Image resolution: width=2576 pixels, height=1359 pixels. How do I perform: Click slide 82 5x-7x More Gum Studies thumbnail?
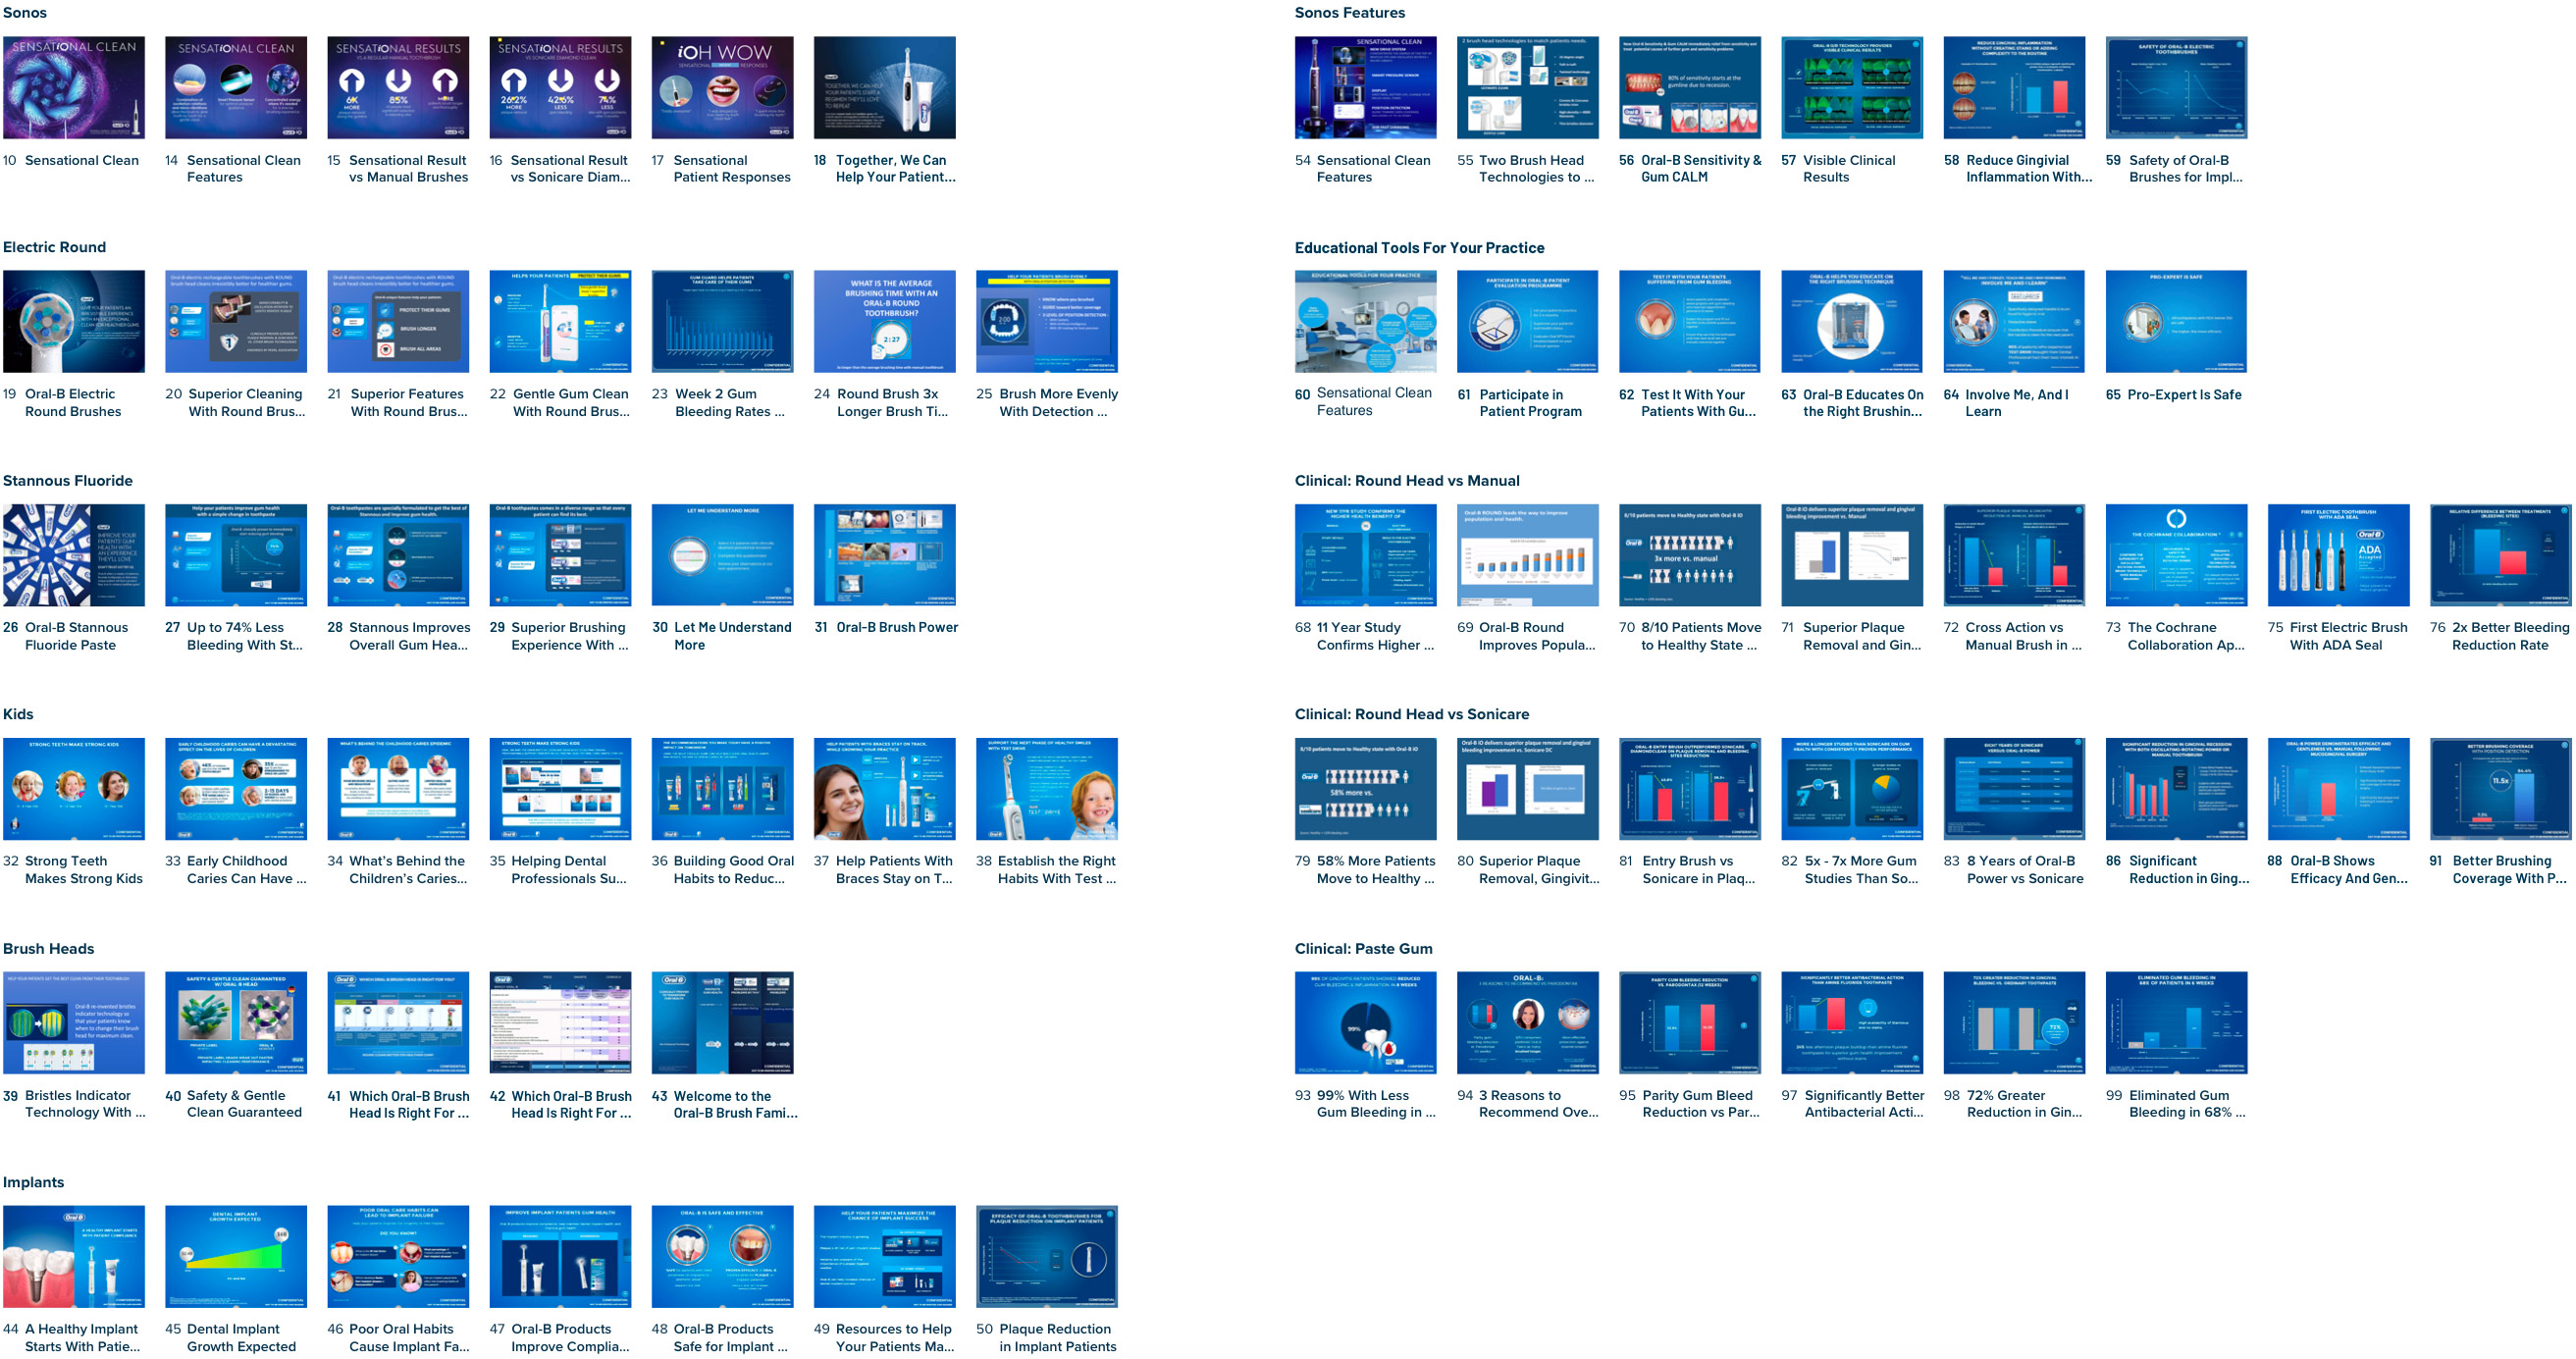1851,789
